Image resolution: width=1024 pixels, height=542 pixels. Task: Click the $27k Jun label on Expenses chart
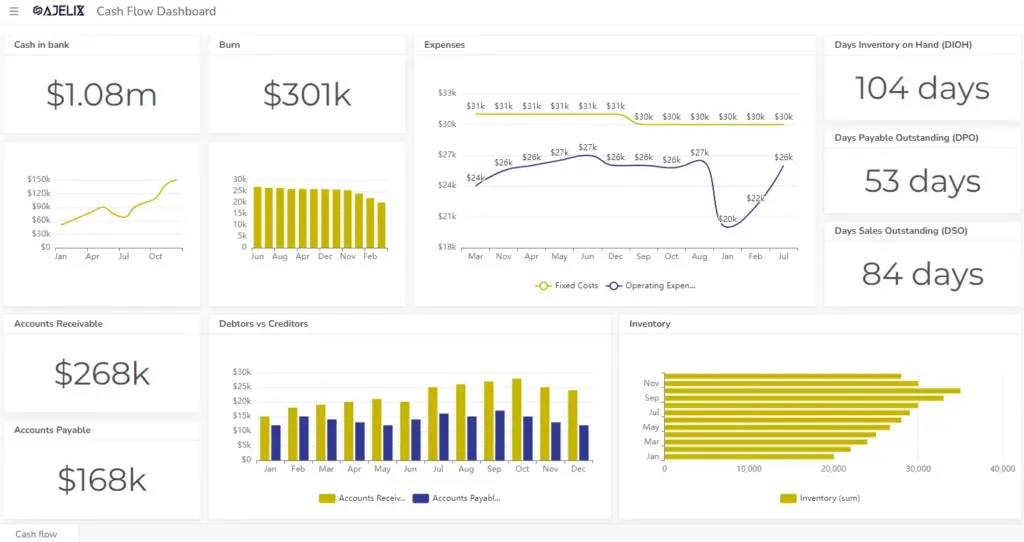pos(588,148)
